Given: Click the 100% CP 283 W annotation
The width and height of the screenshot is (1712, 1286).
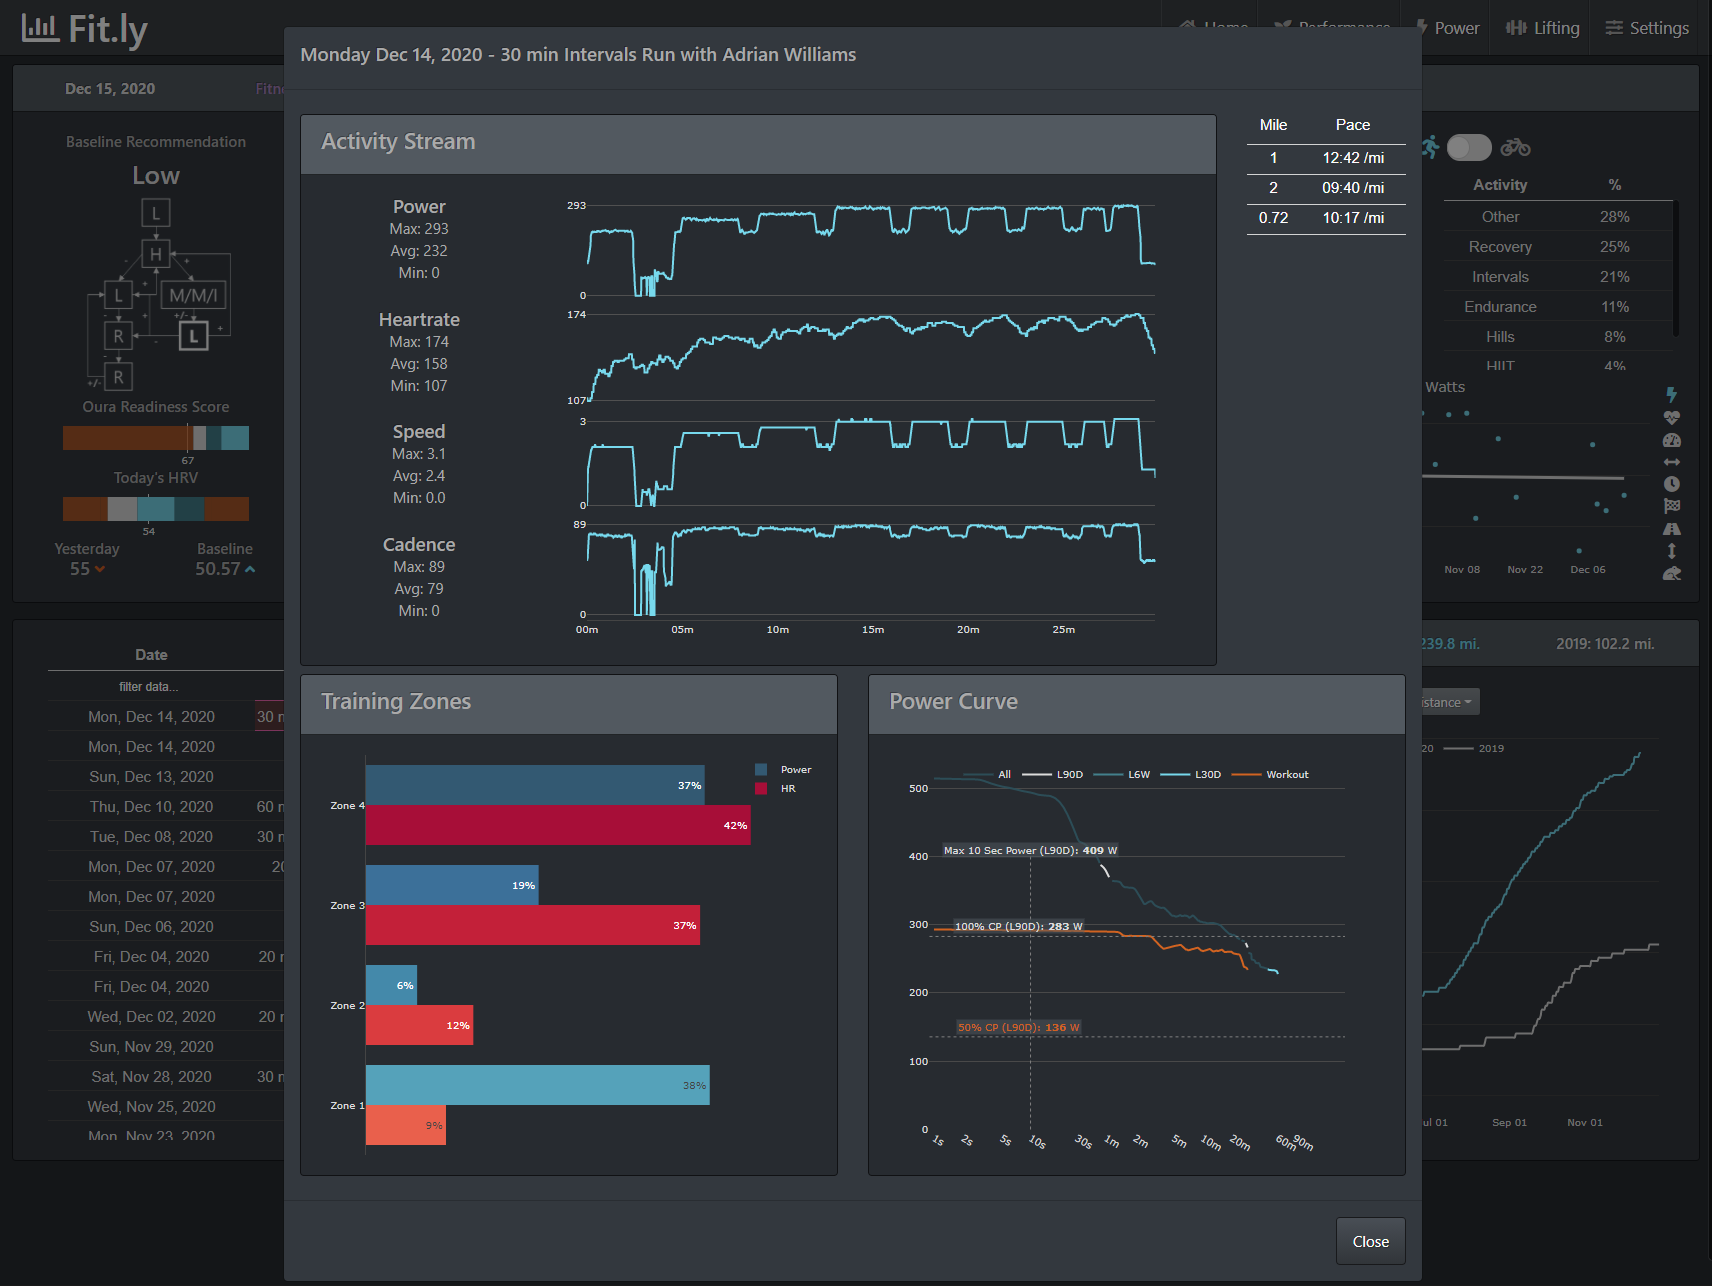Looking at the screenshot, I should point(1018,927).
